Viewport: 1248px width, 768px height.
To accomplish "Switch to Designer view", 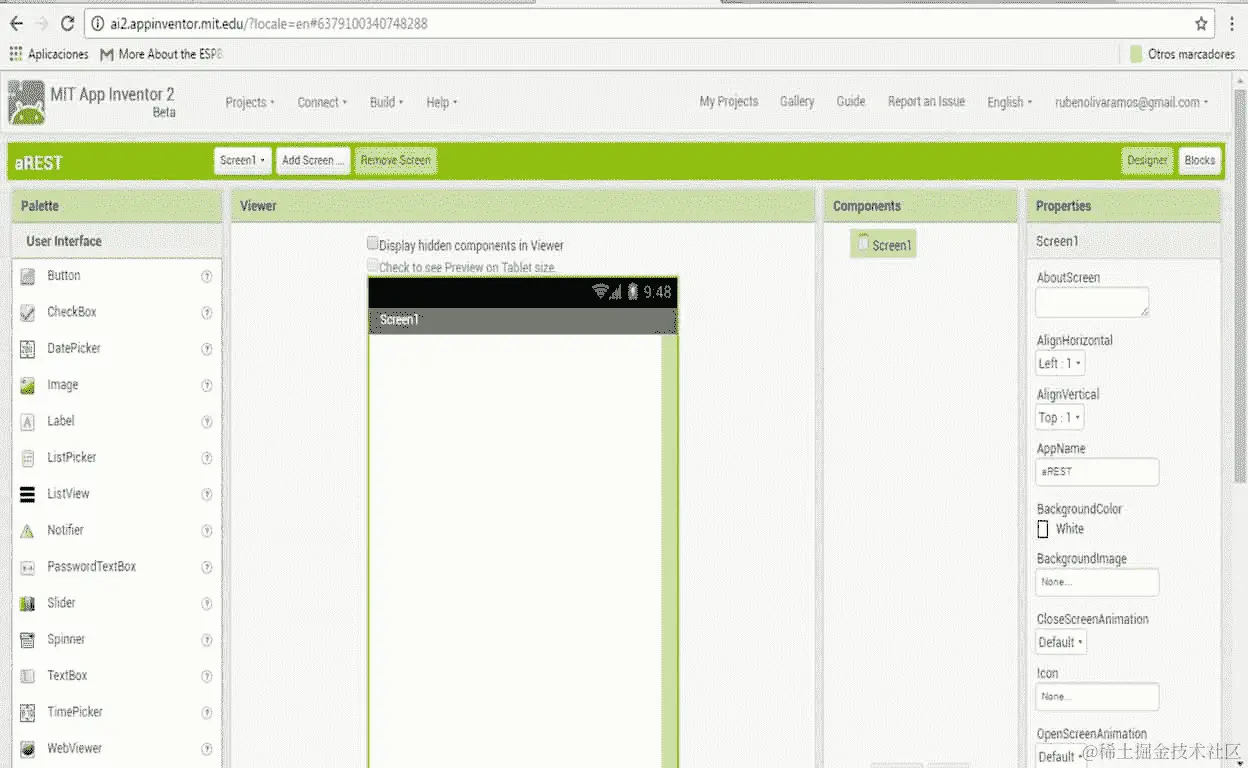I will click(1147, 161).
